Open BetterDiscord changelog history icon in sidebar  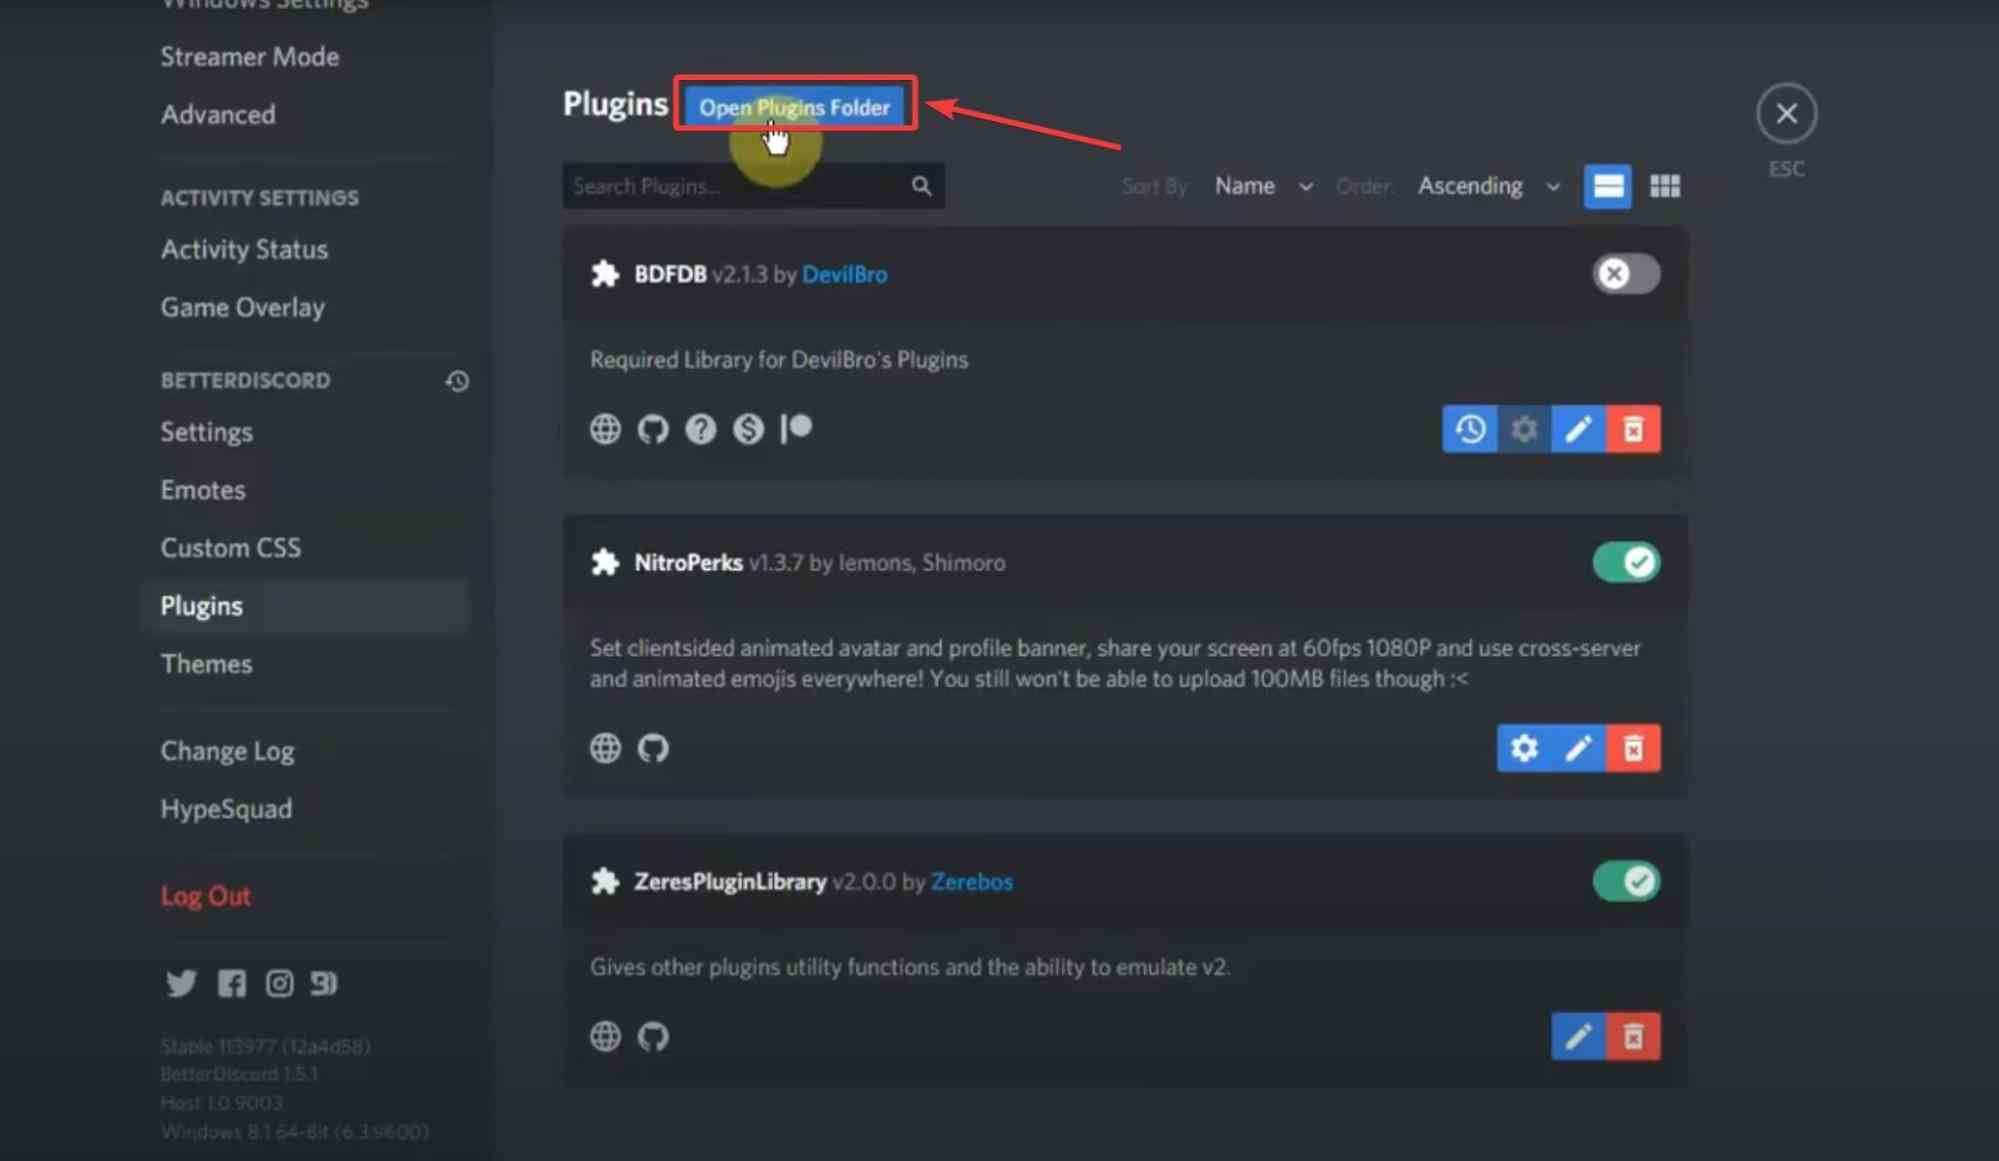point(457,381)
